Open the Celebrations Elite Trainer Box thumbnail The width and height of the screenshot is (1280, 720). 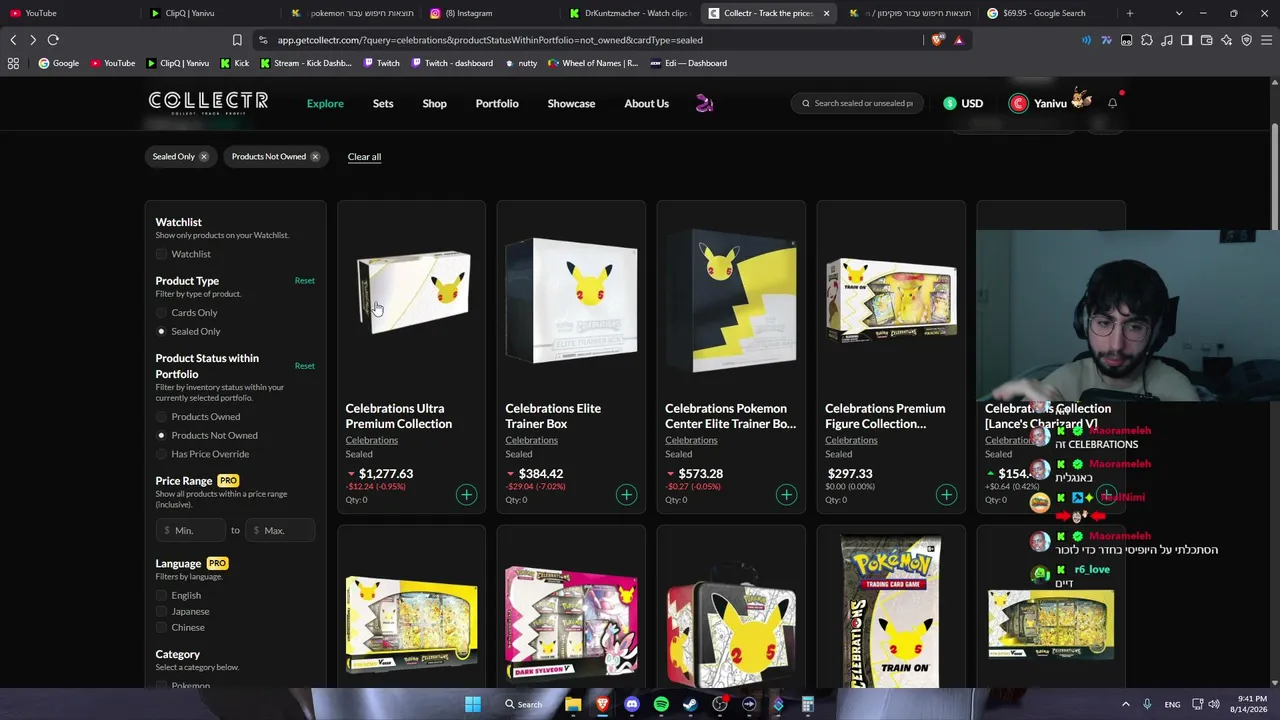tap(571, 299)
